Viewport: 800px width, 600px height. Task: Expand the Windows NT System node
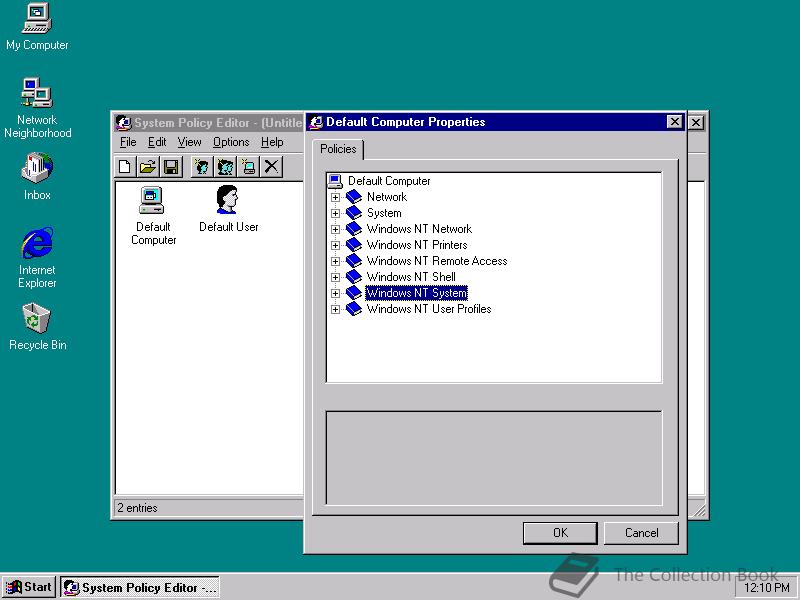[335, 293]
